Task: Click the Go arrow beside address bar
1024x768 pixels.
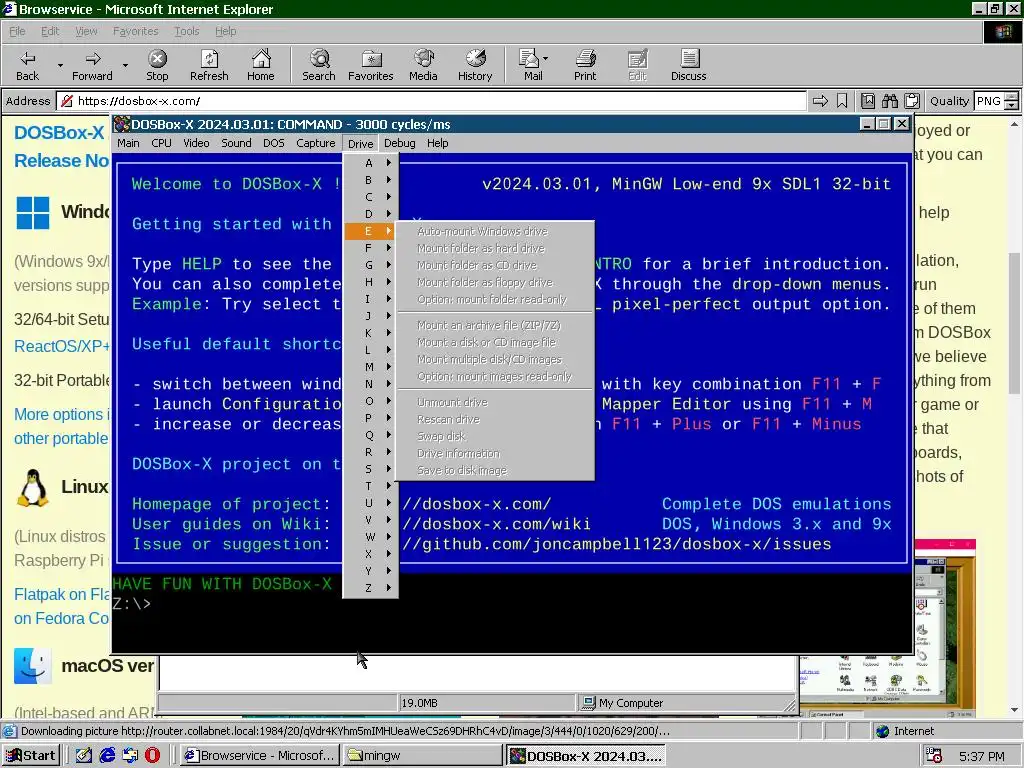Action: [820, 101]
